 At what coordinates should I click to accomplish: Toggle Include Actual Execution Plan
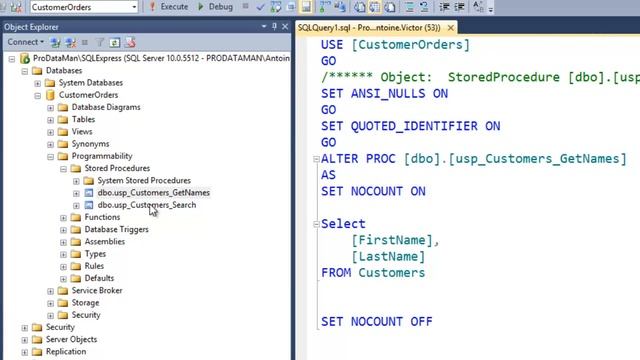coord(325,7)
